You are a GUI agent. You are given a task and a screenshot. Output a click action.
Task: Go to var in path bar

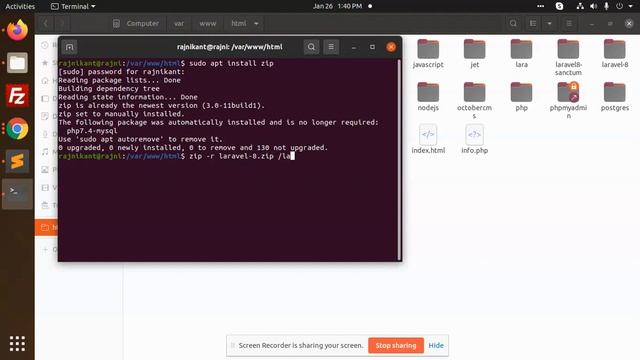pyautogui.click(x=179, y=24)
